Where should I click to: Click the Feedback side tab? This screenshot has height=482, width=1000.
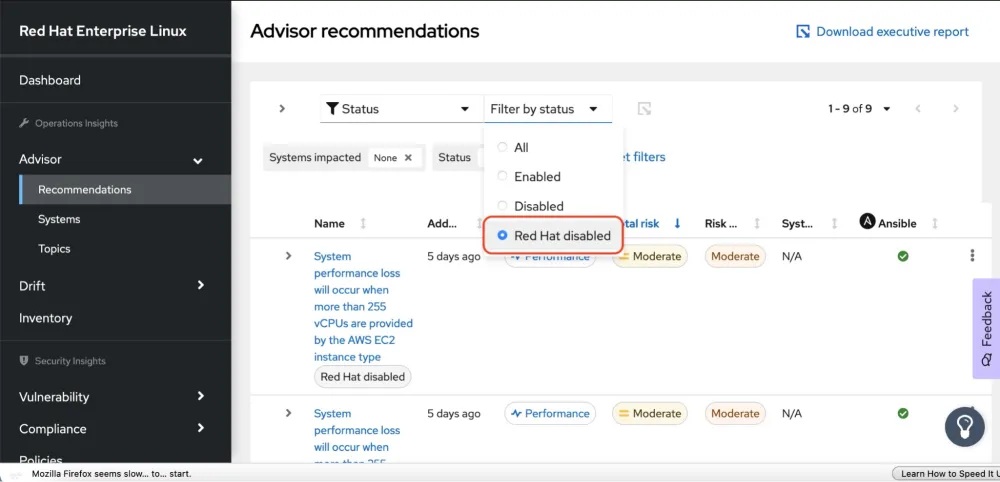tap(986, 328)
